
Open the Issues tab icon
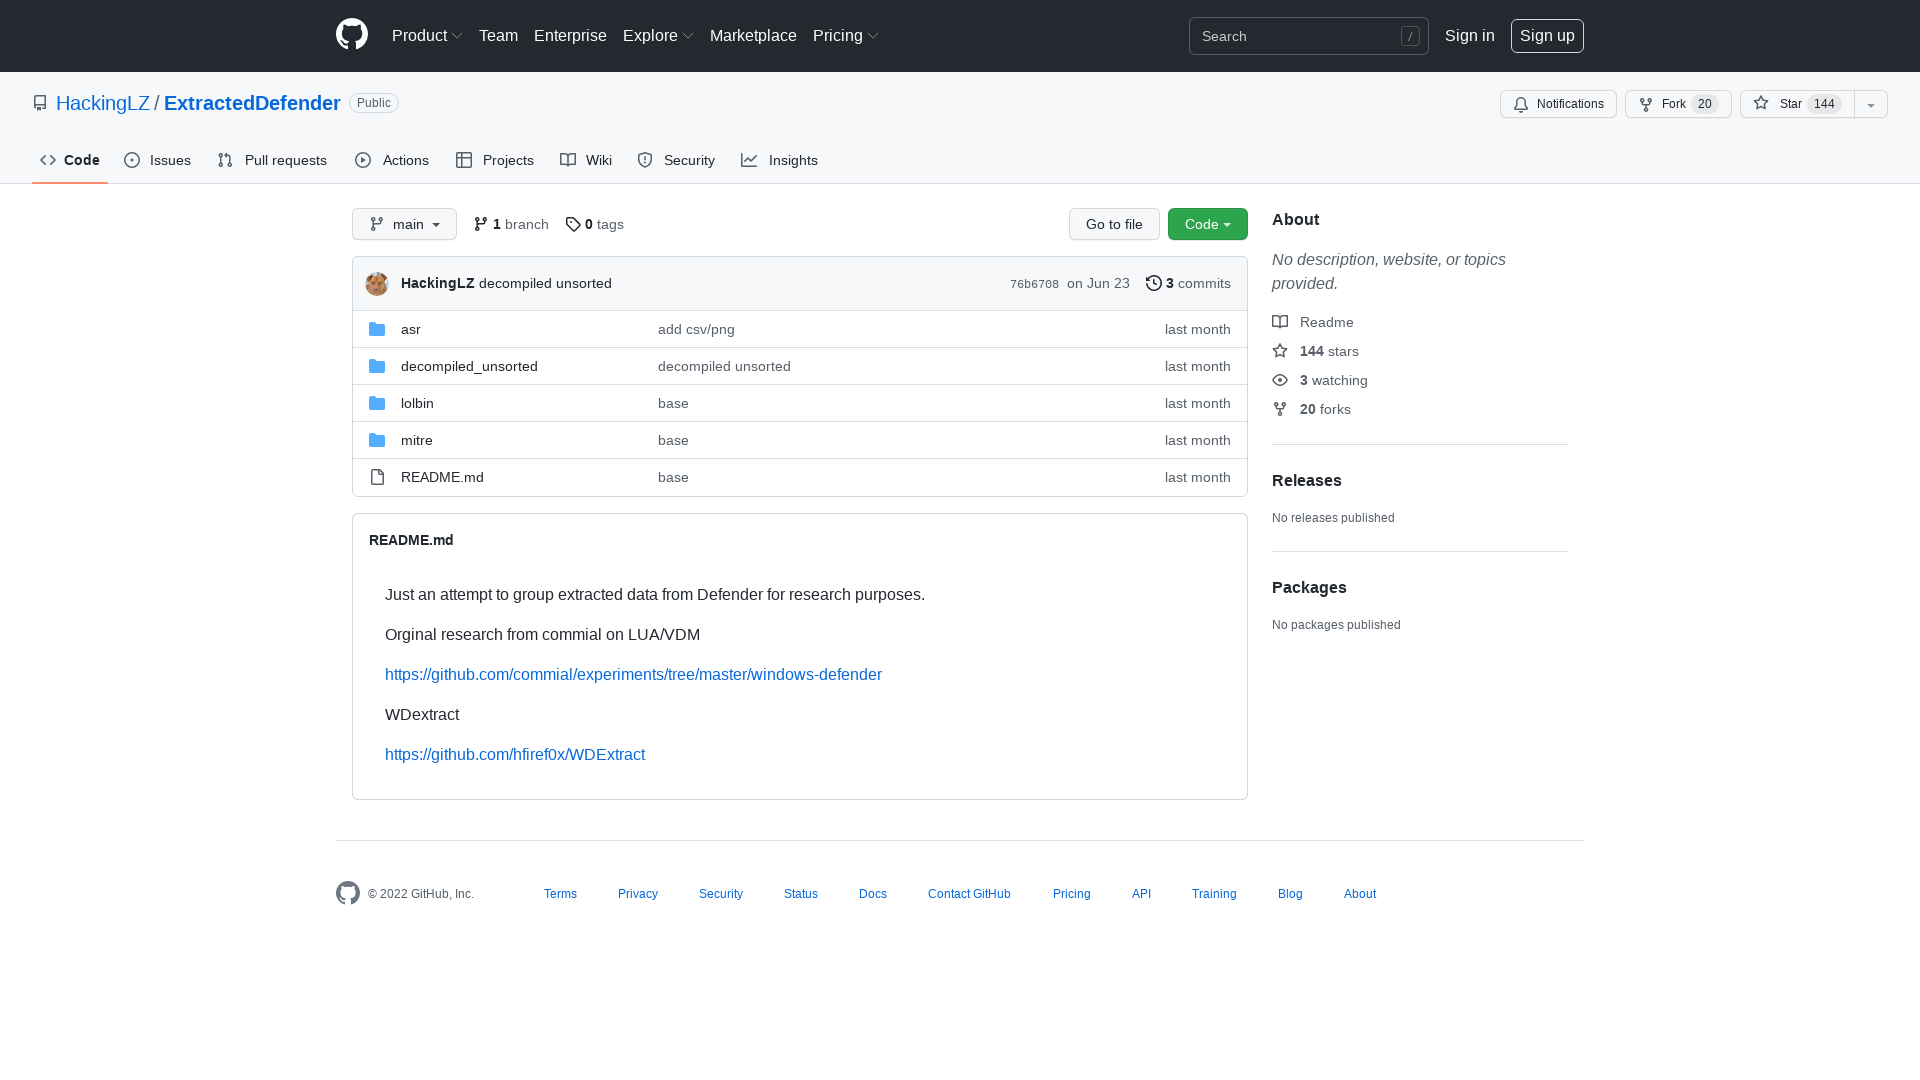[x=132, y=160]
